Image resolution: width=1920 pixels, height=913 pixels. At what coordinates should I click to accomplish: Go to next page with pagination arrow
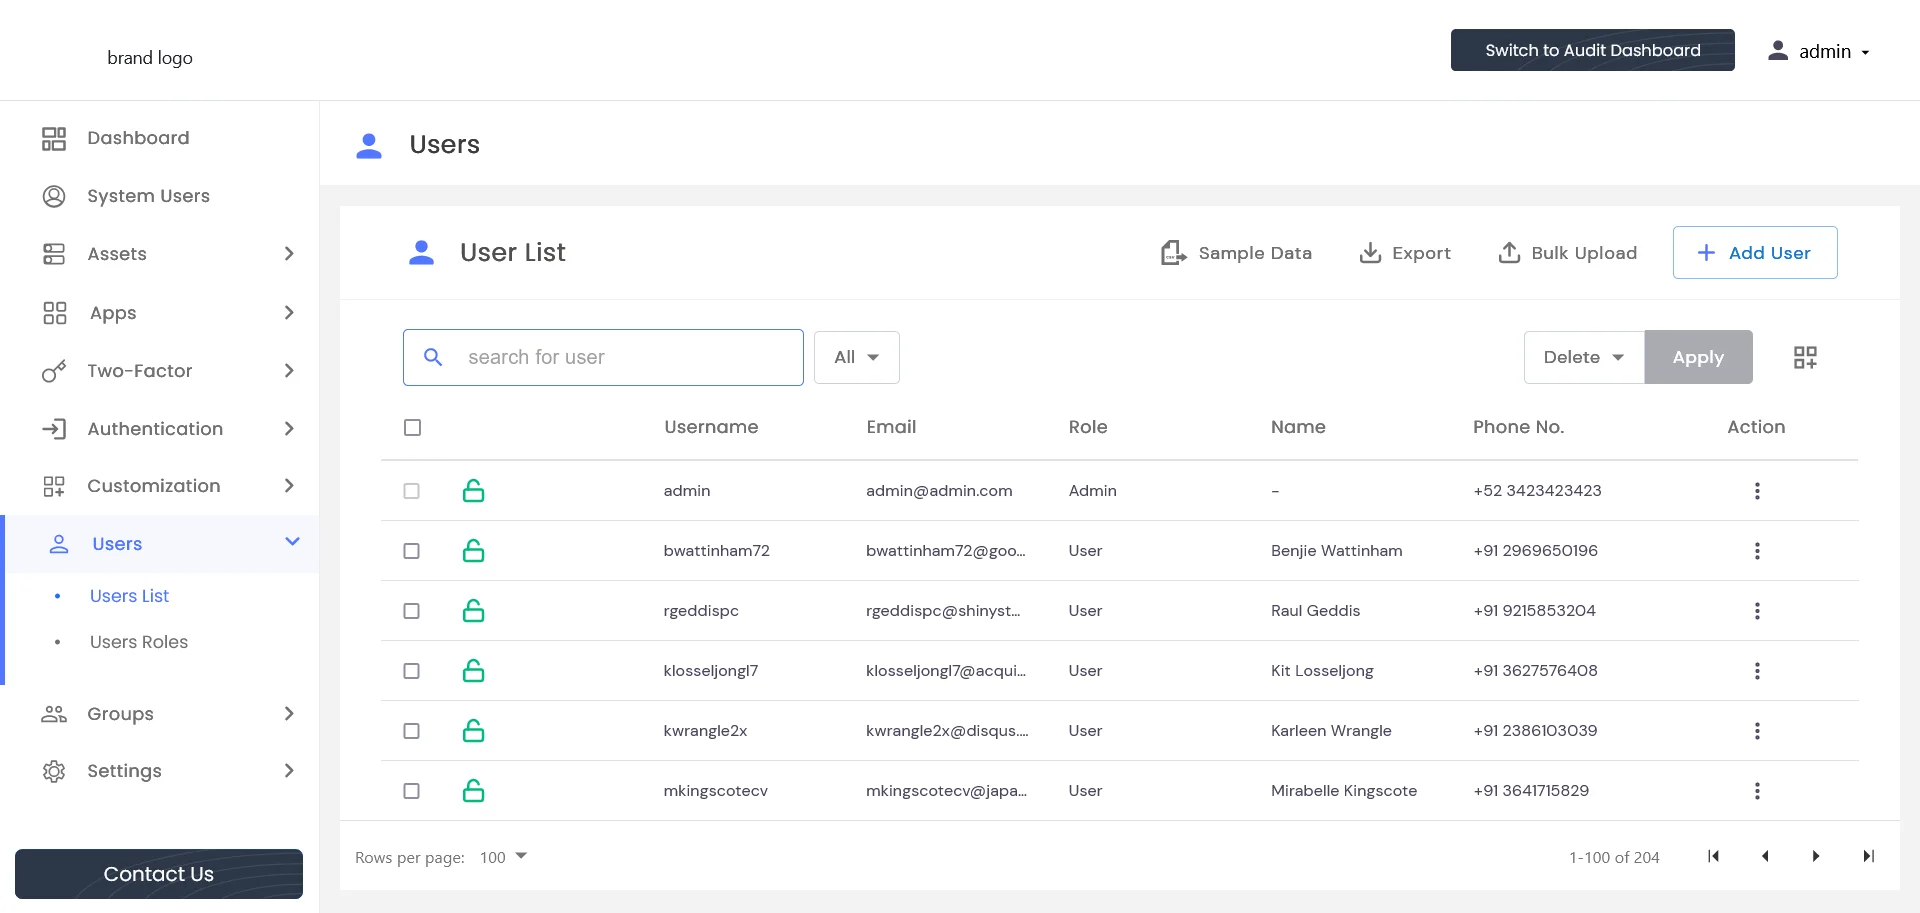(1816, 857)
